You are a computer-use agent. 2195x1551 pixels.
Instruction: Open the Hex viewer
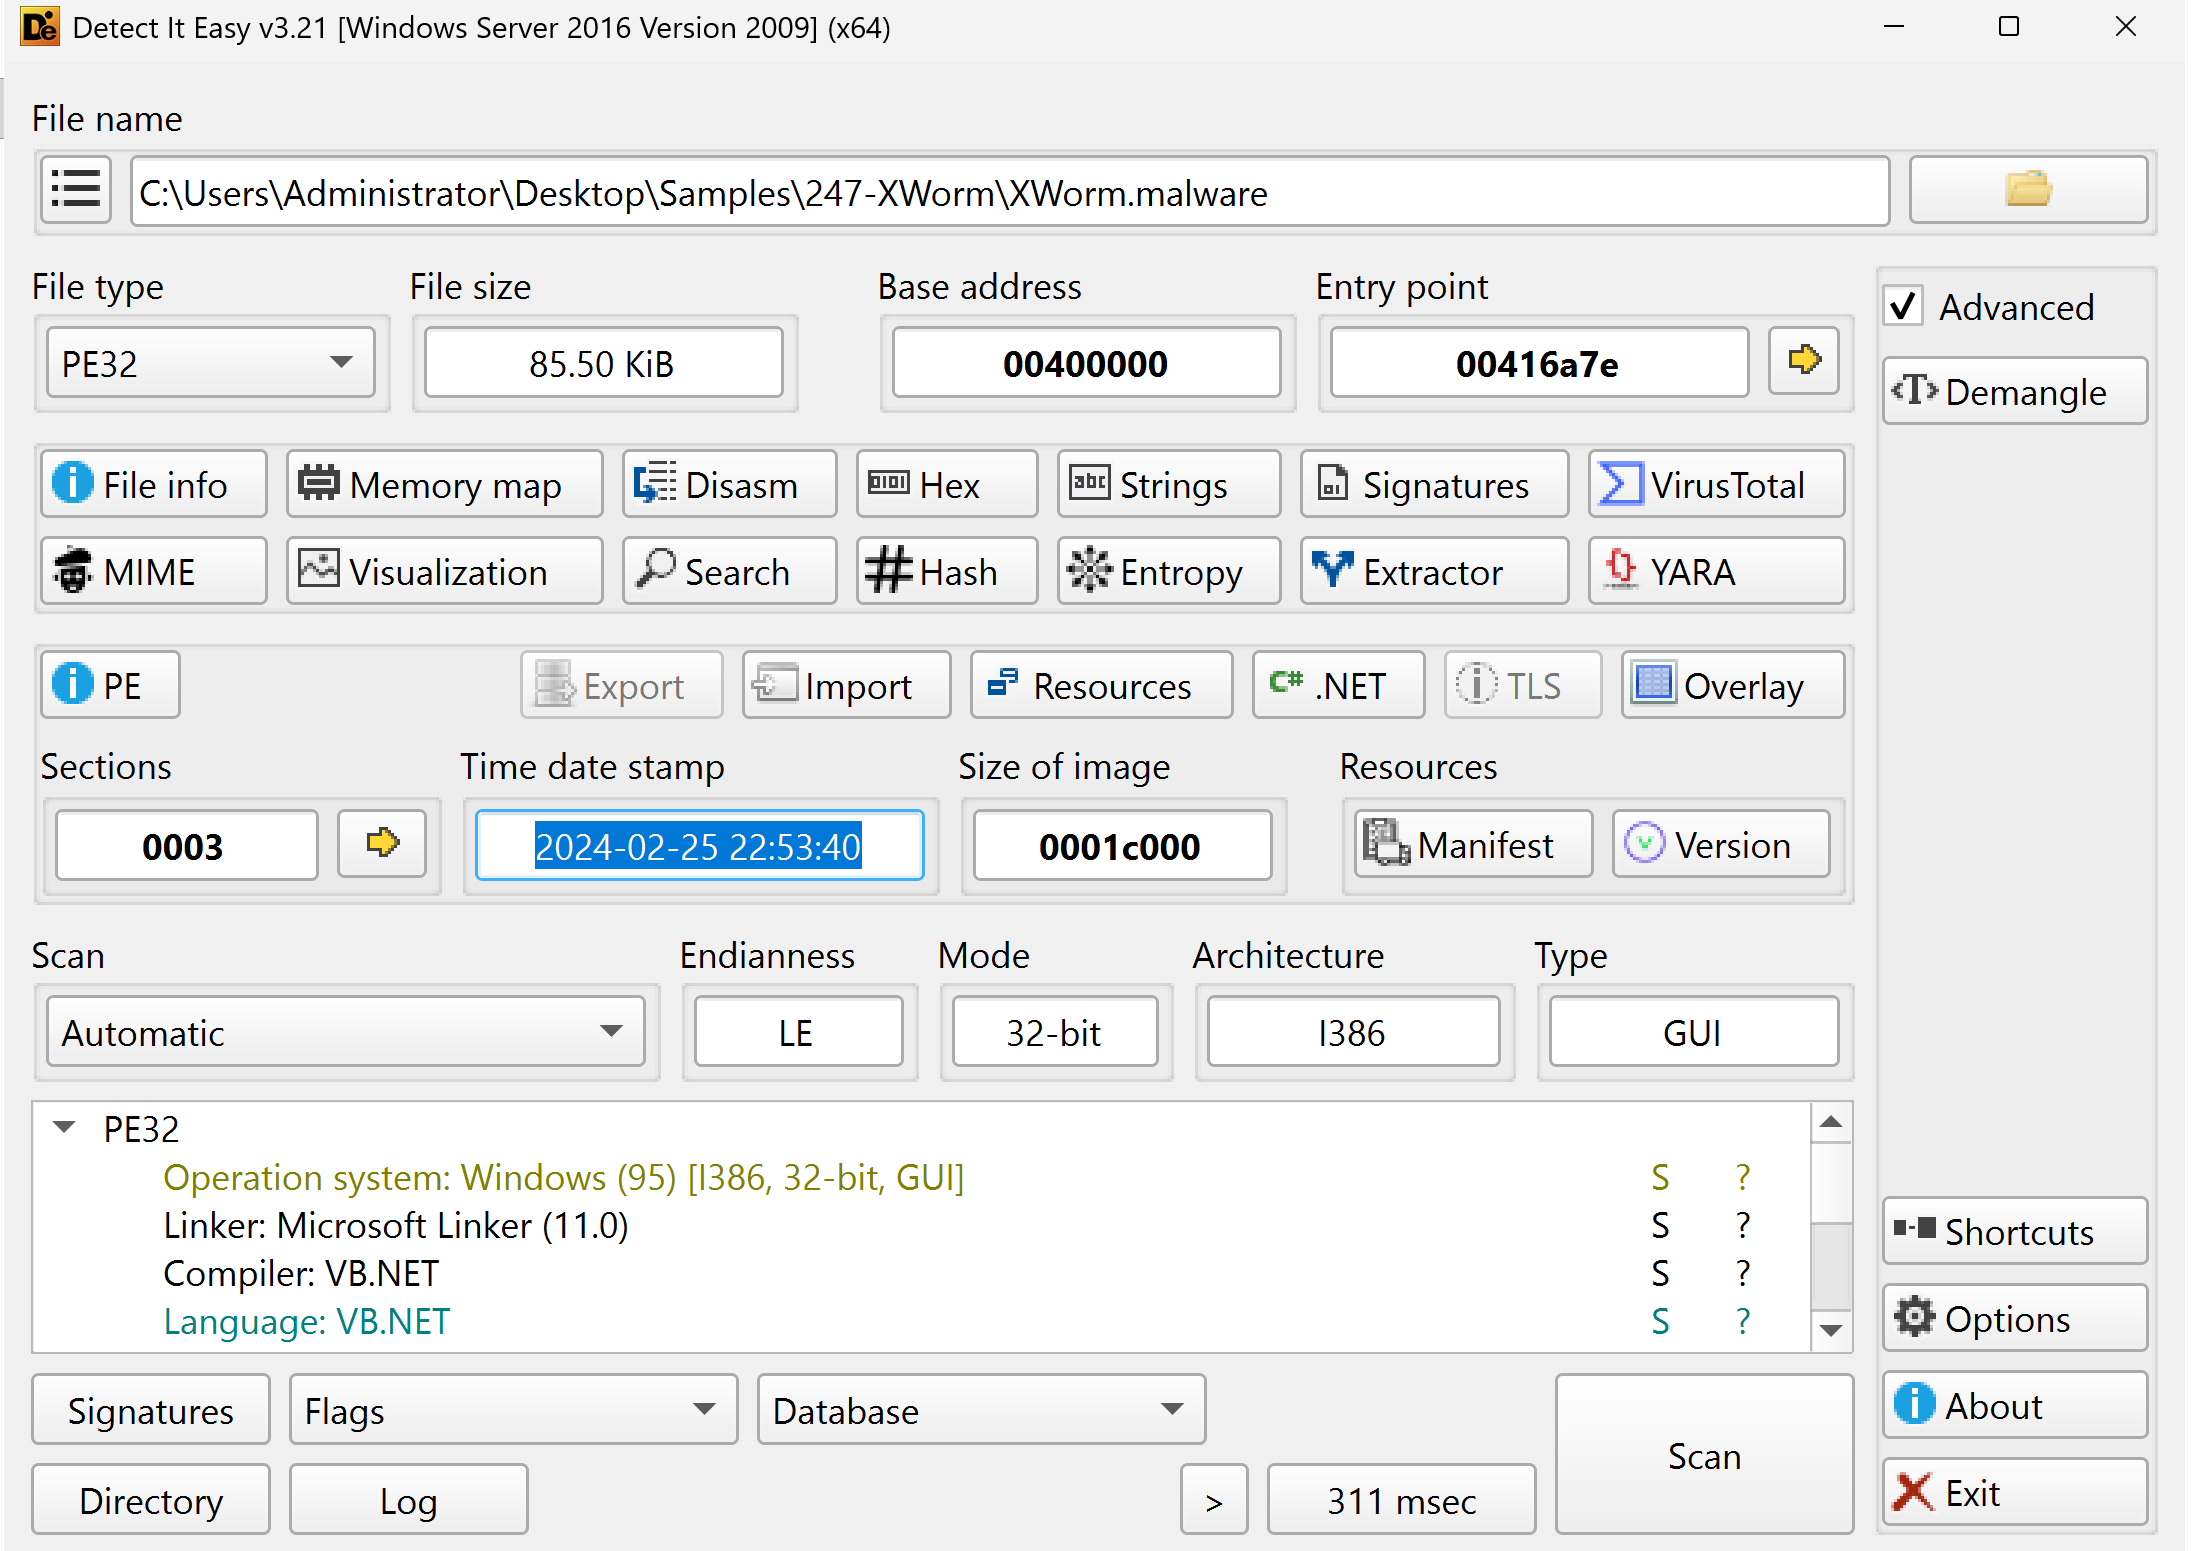coord(947,485)
